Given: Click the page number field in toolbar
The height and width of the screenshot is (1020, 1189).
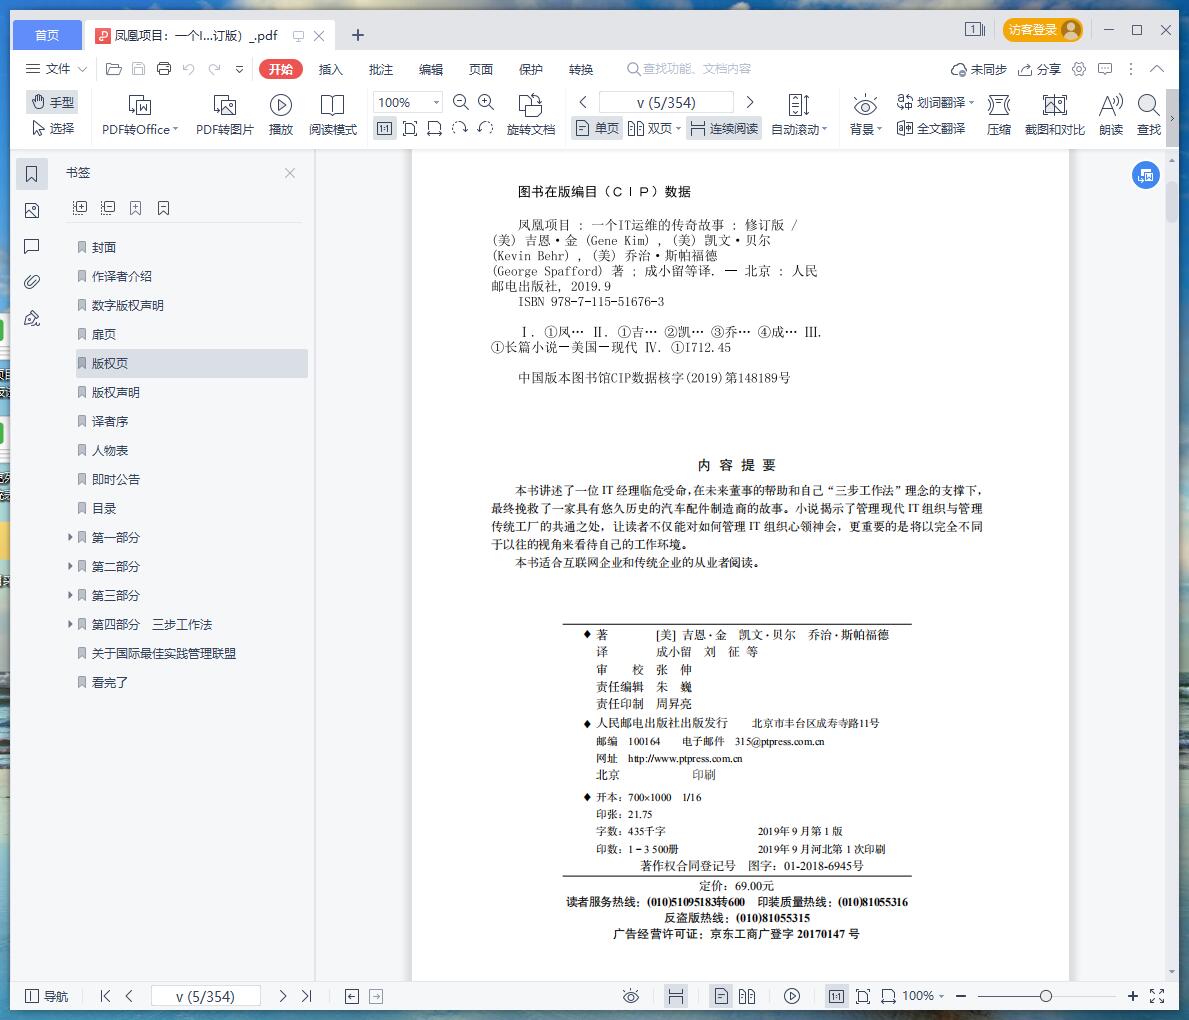Looking at the screenshot, I should tap(666, 102).
